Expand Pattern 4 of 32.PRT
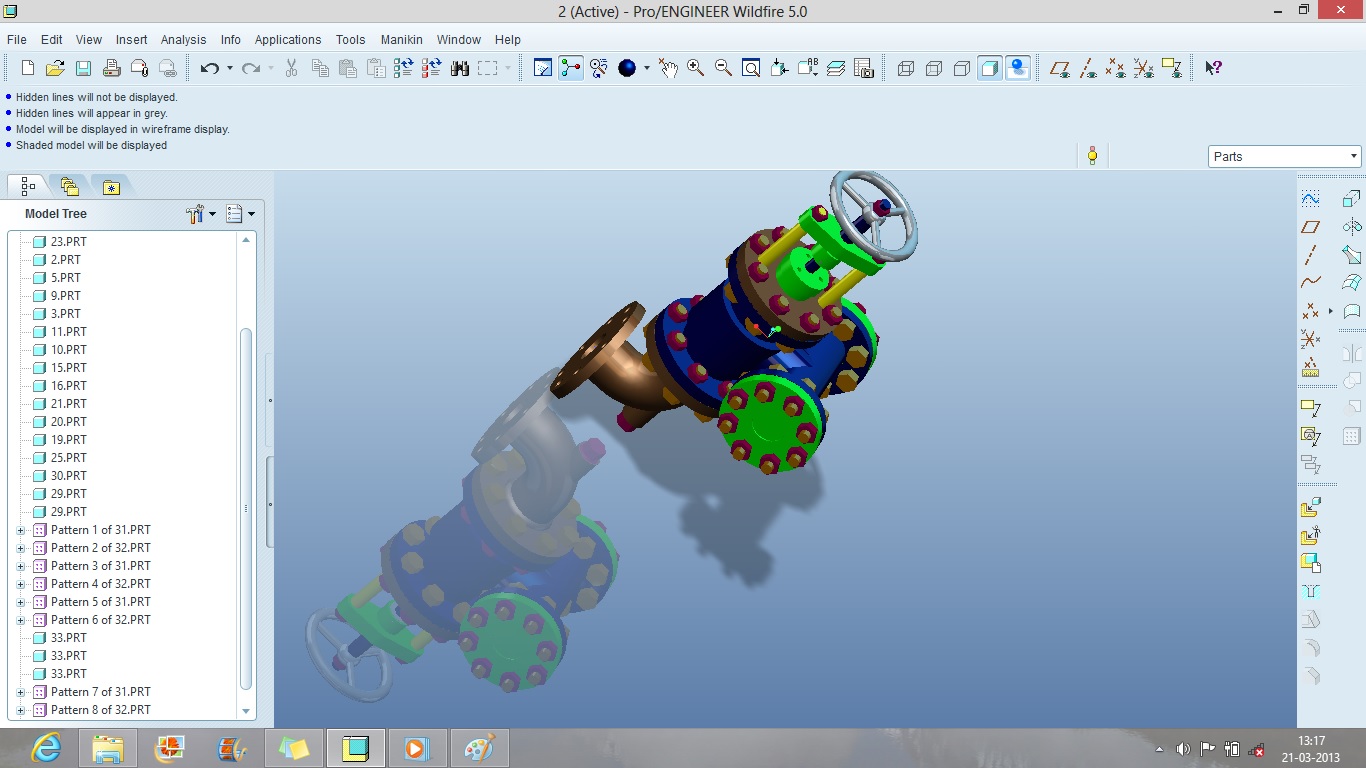 click(21, 584)
